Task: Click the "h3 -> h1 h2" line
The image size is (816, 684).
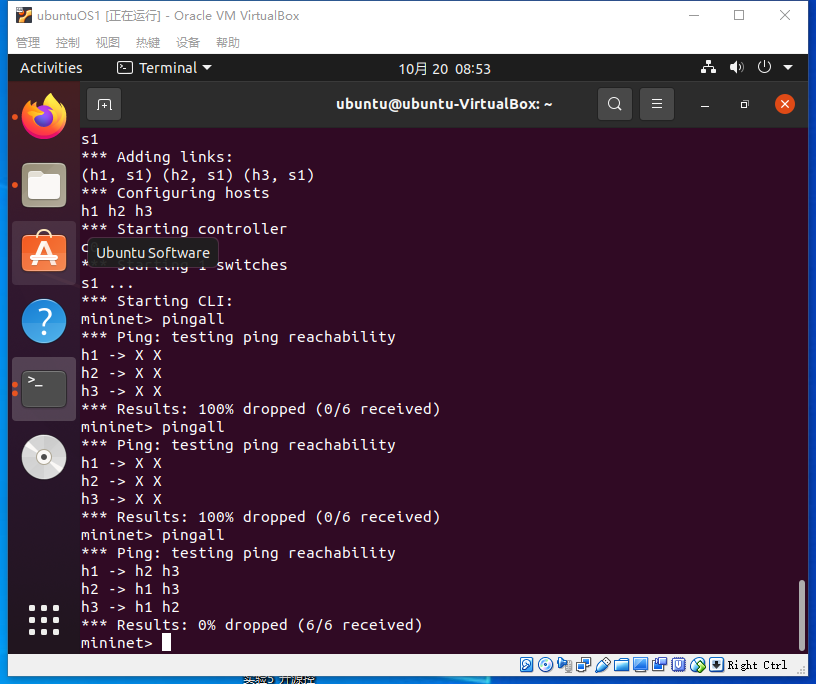Action: pos(130,607)
